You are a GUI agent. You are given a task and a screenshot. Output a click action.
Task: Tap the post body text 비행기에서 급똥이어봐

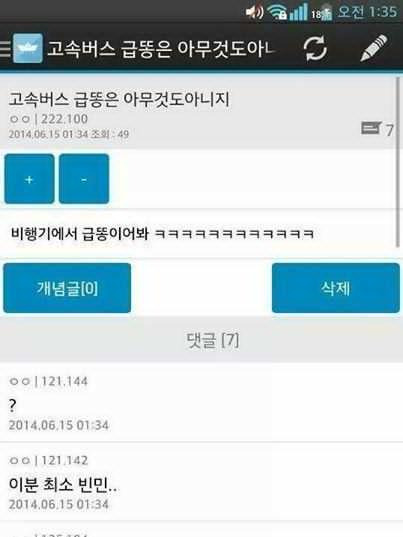tap(162, 234)
